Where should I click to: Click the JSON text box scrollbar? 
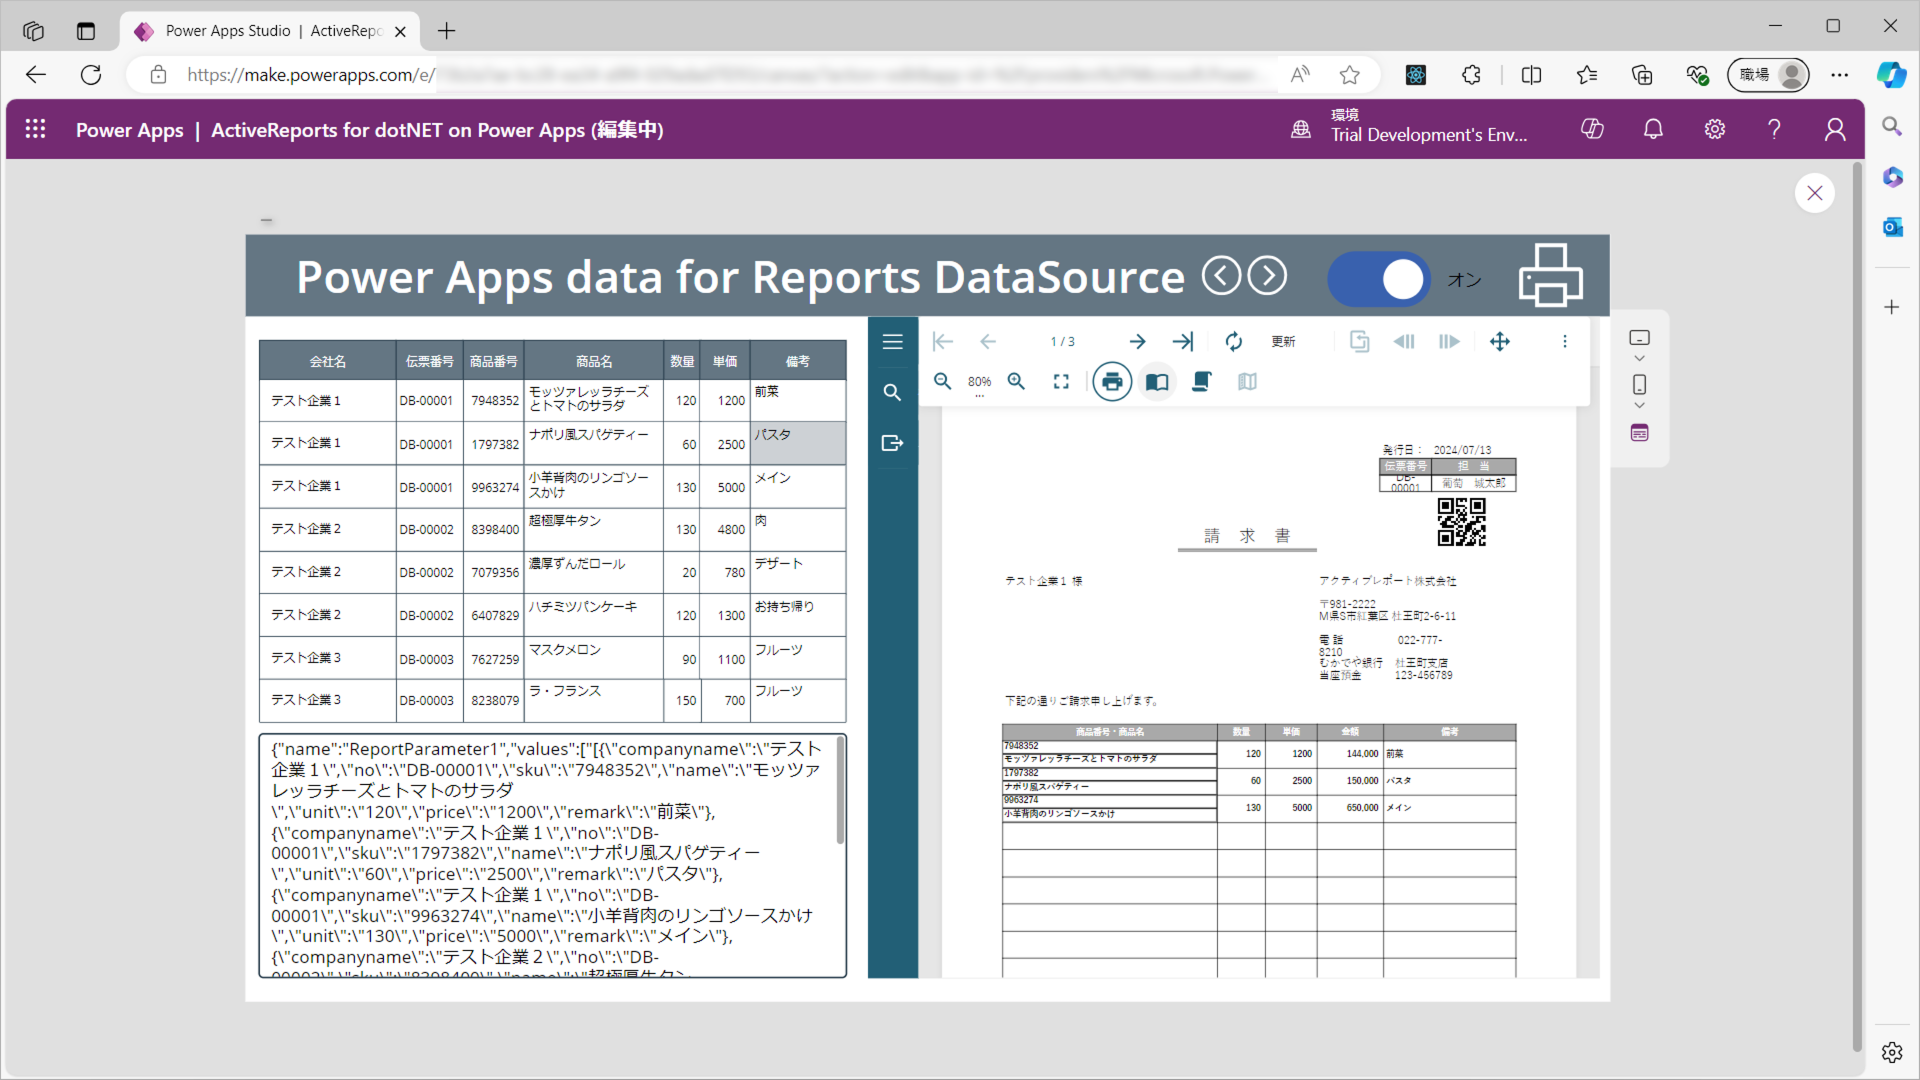click(840, 792)
